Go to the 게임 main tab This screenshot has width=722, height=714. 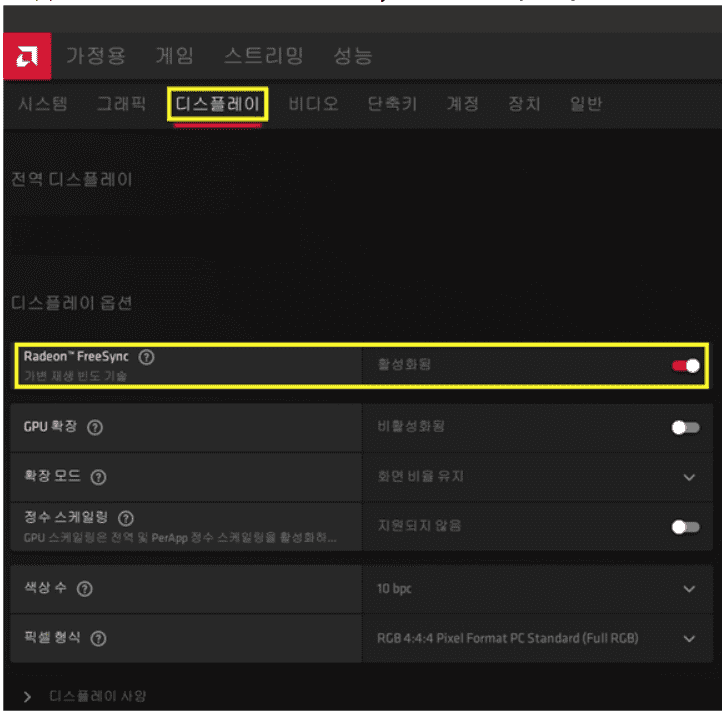click(175, 56)
